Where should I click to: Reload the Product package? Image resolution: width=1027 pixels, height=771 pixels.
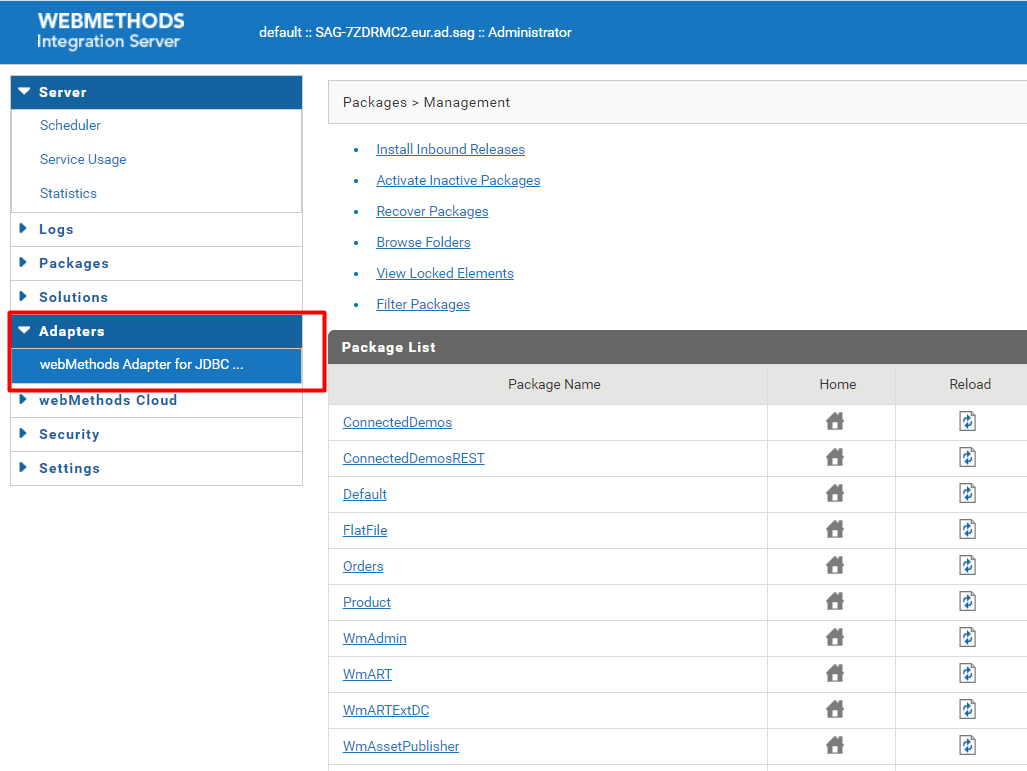pos(967,601)
